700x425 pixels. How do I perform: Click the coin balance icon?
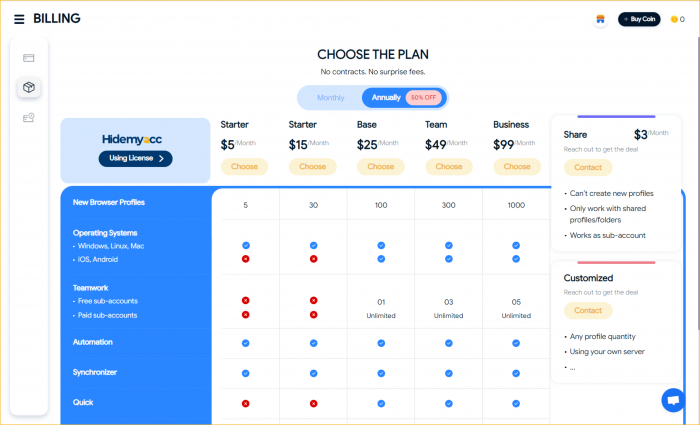point(674,19)
